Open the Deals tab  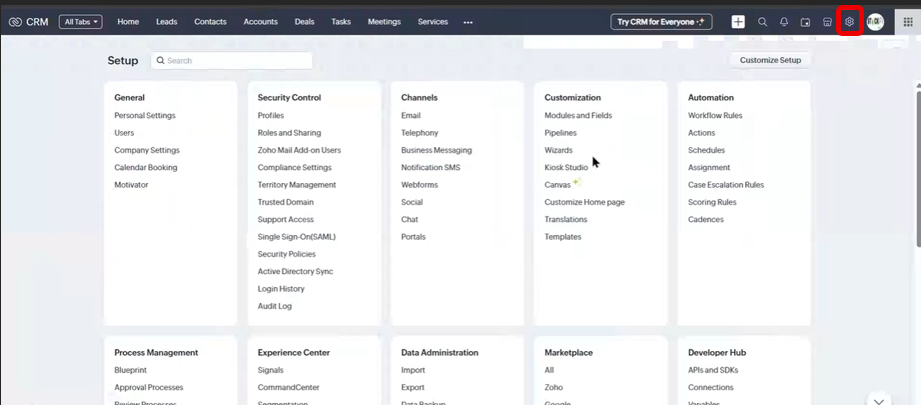[304, 22]
